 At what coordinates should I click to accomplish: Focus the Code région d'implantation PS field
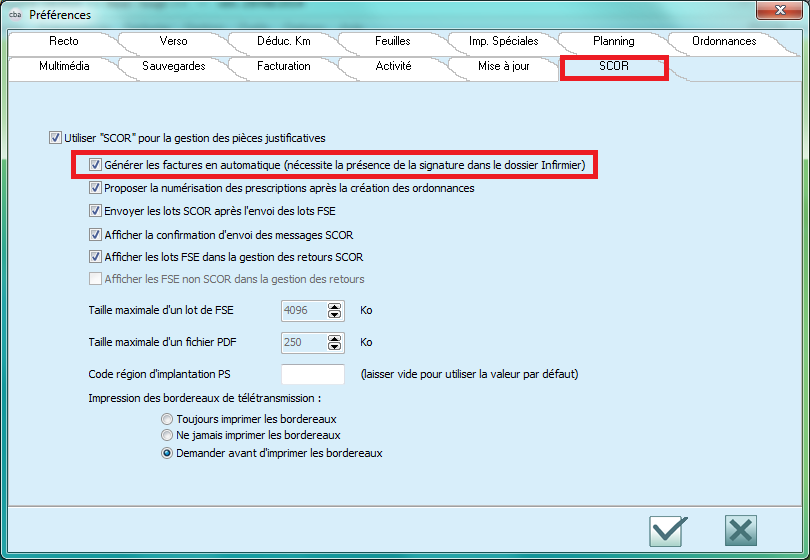click(x=313, y=374)
